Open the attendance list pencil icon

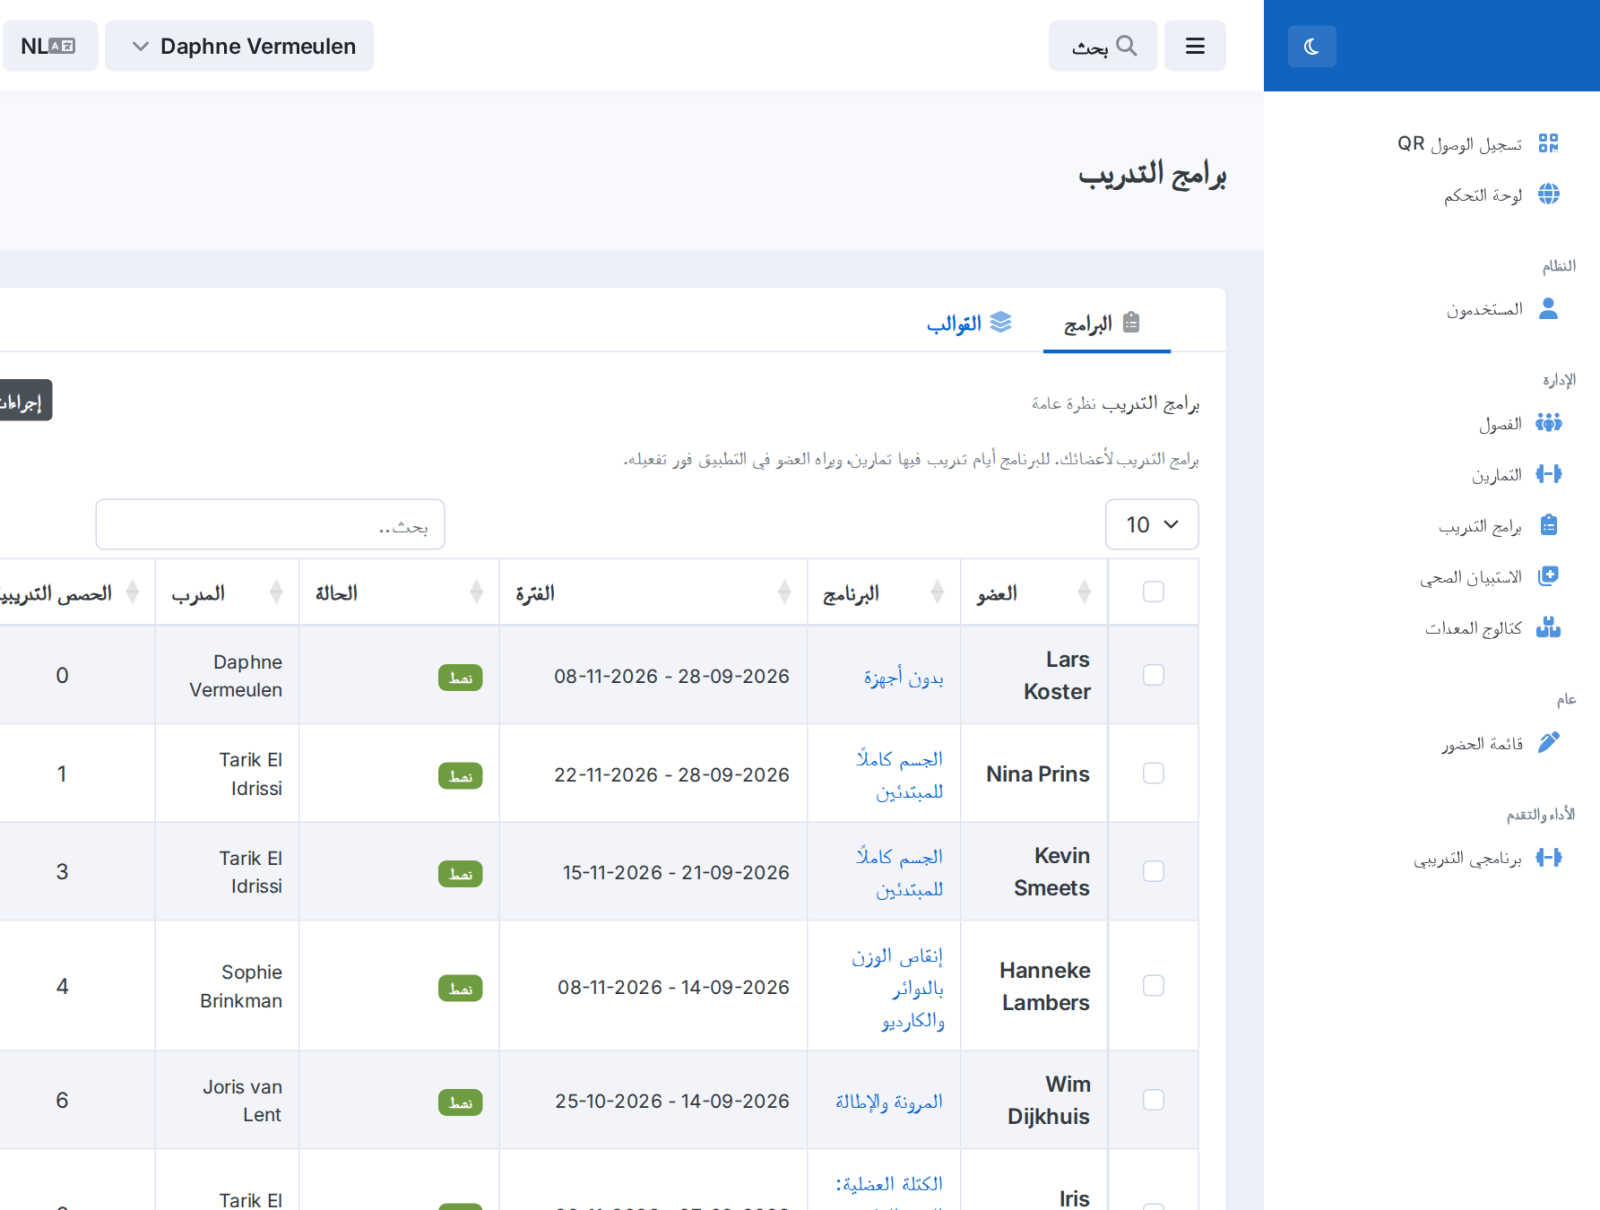[x=1548, y=742]
